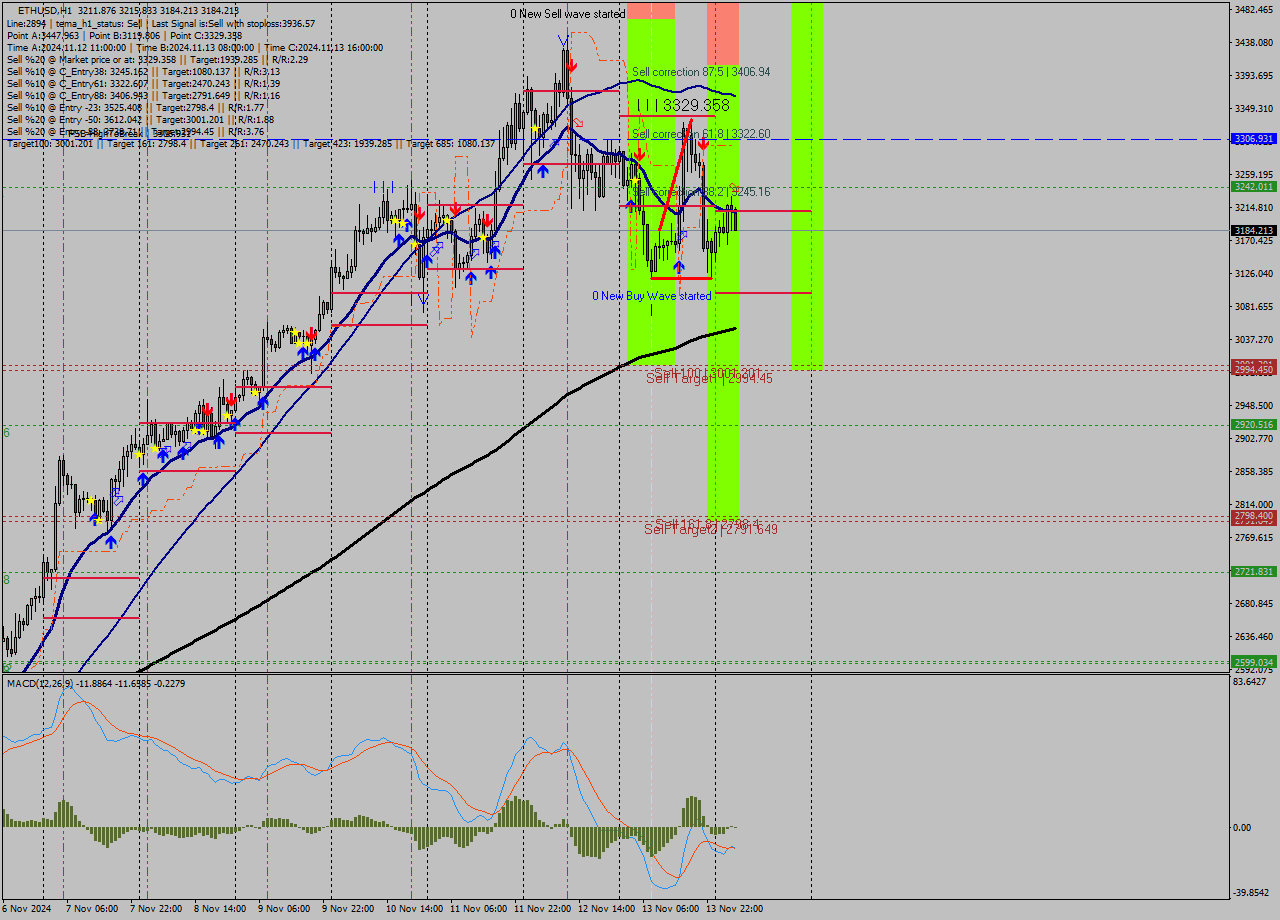The height and width of the screenshot is (920, 1280).
Task: Click the 'Sell %10 @ C_Entry61: 3322.607' line
Action: [x=143, y=83]
